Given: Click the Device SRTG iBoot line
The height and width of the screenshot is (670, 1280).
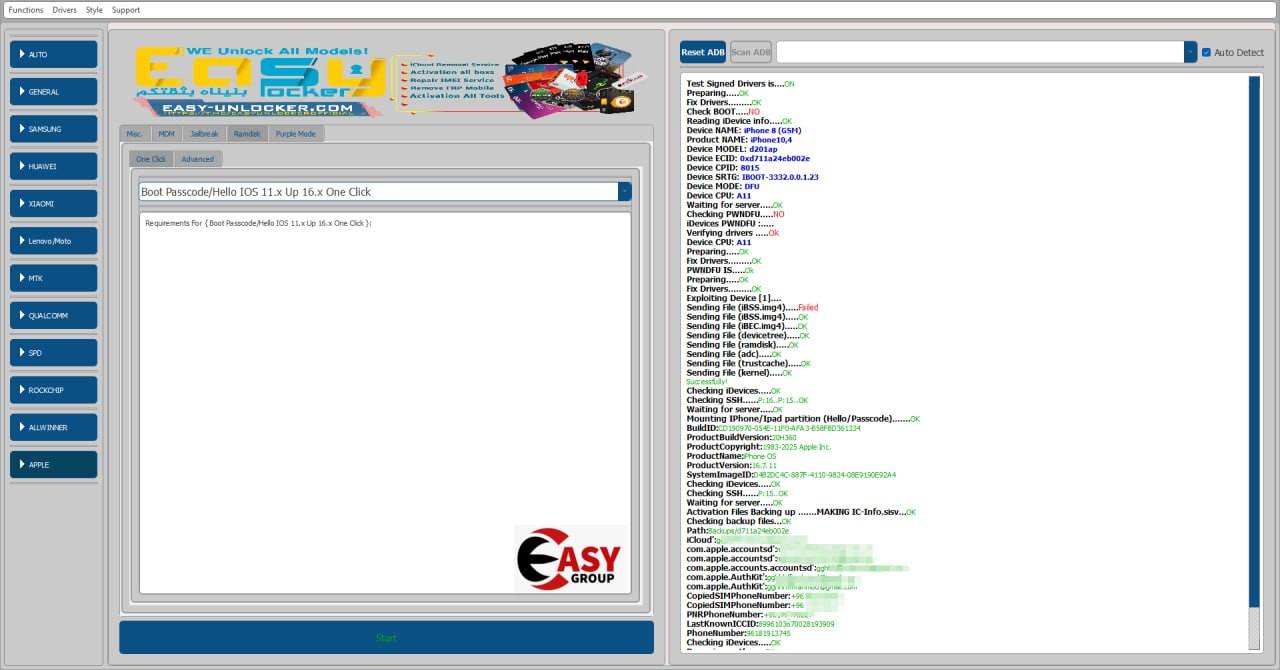Looking at the screenshot, I should coord(752,177).
